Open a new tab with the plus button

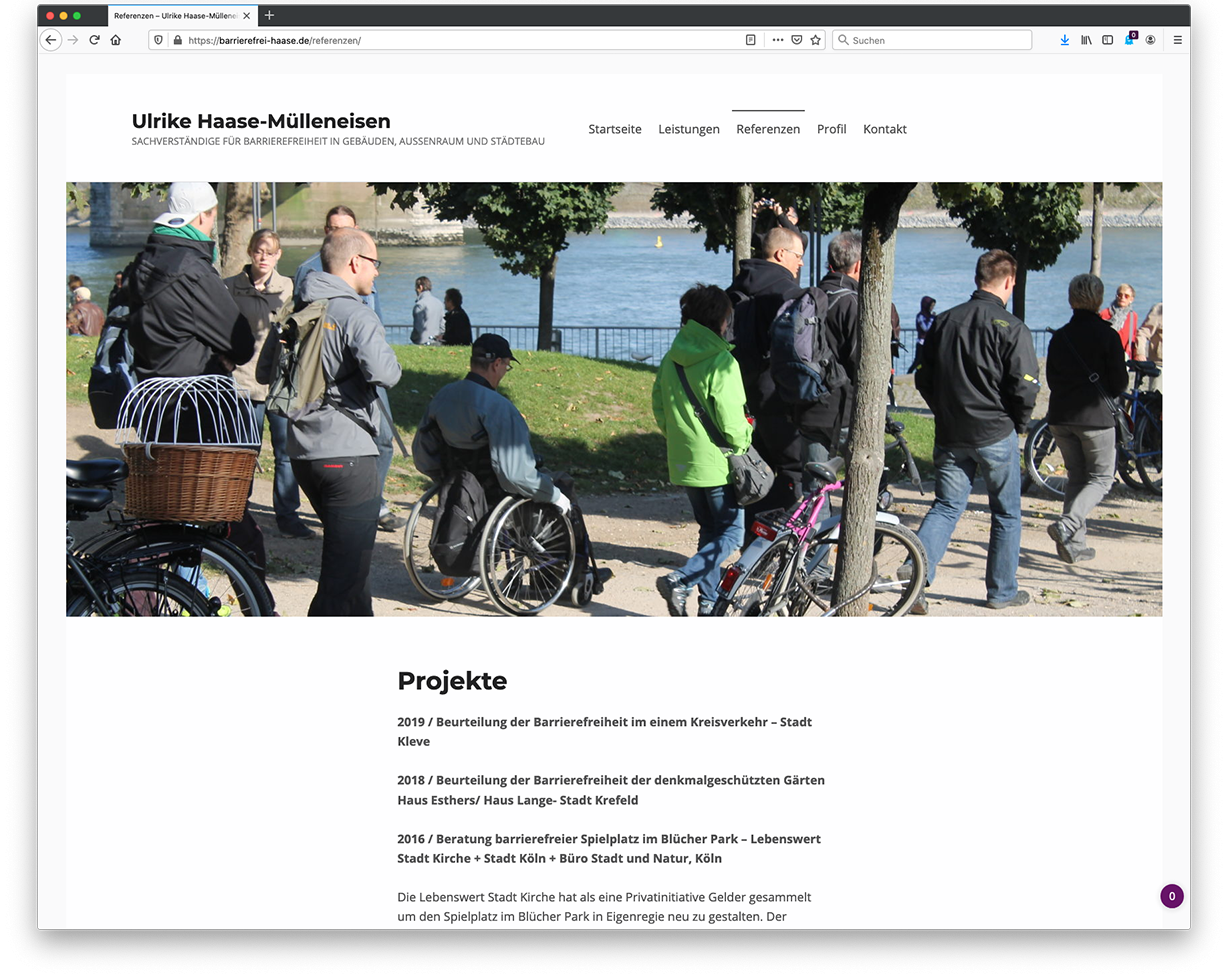269,16
